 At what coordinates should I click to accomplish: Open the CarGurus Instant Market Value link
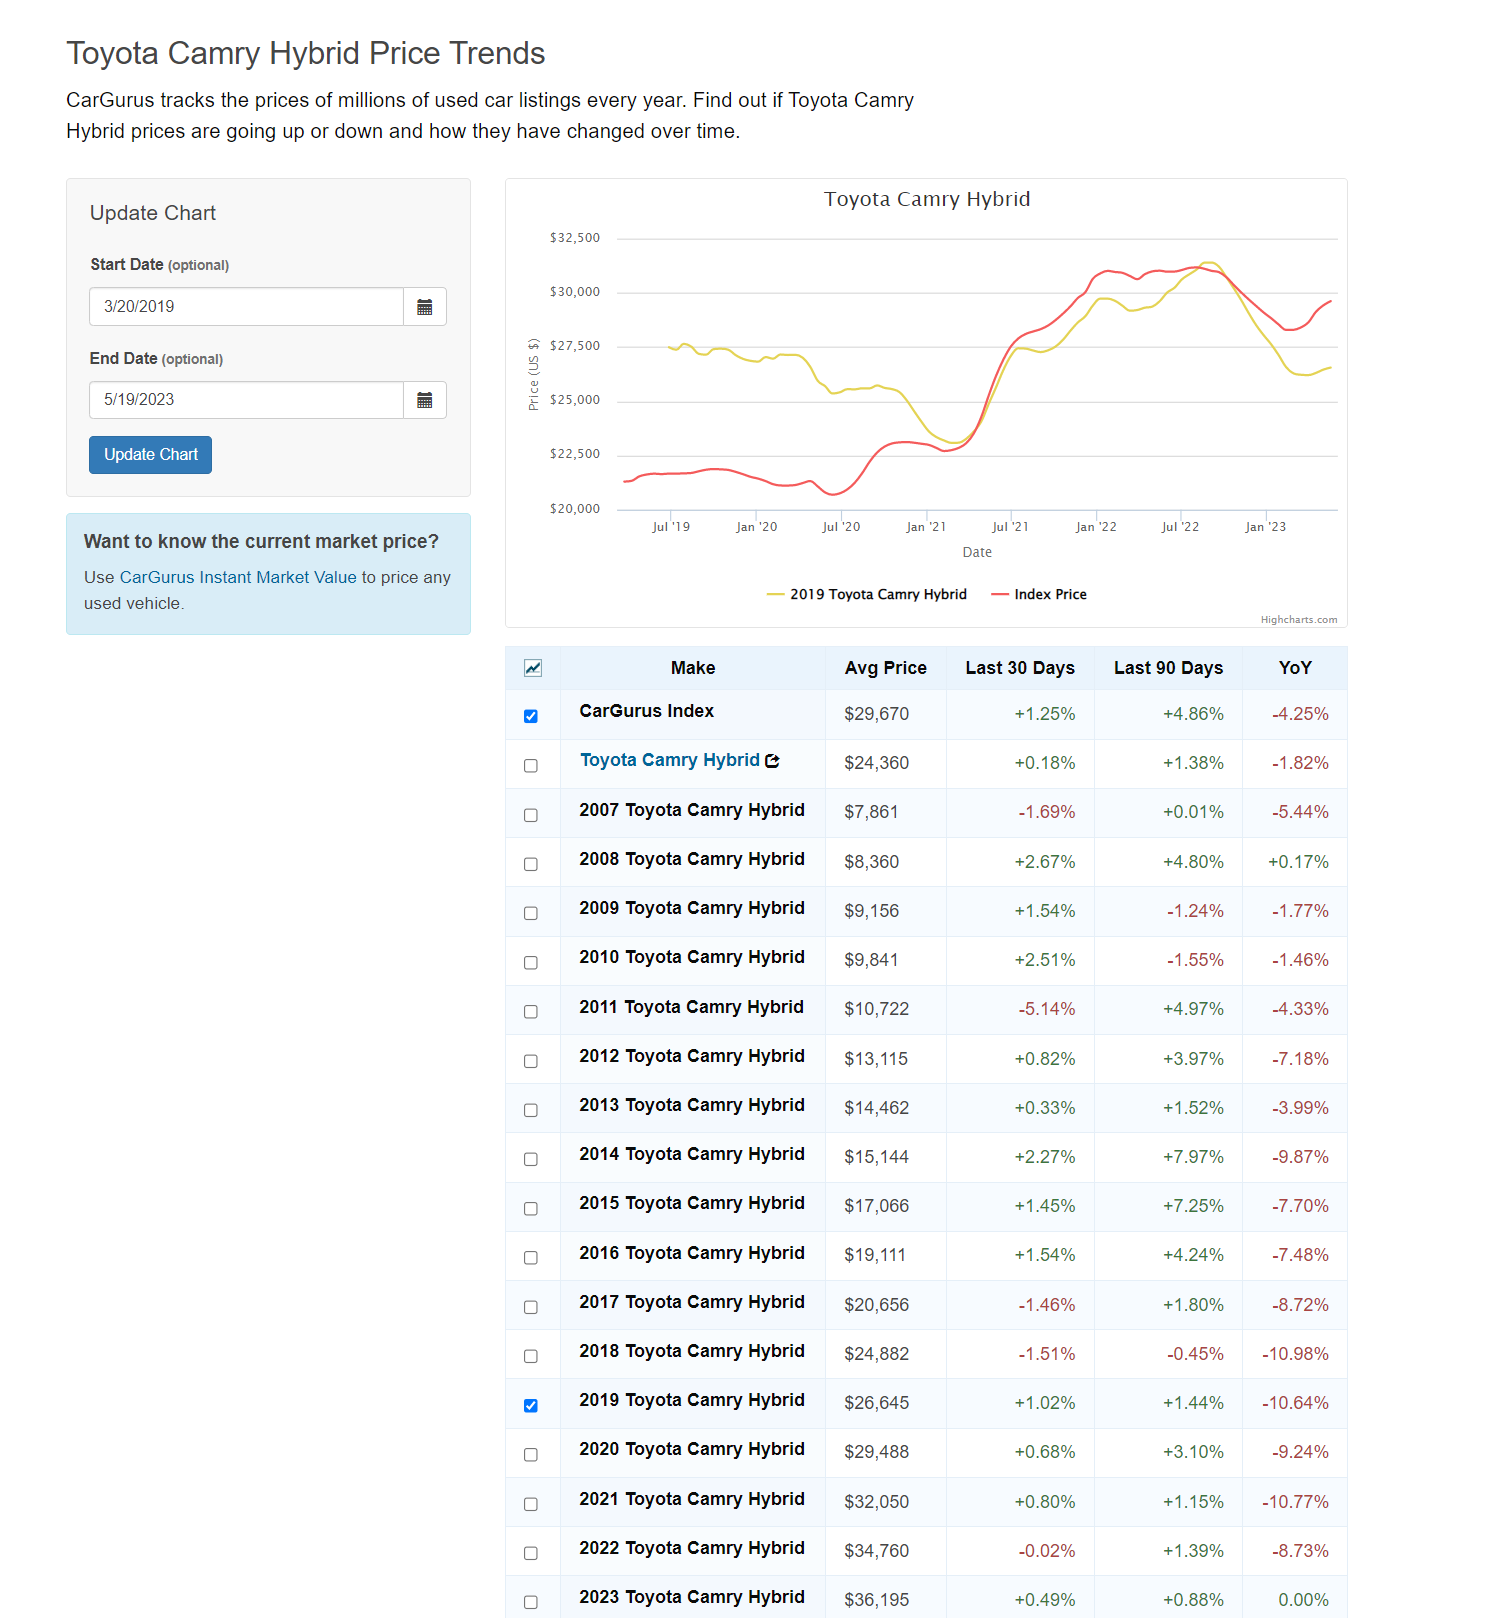[238, 577]
